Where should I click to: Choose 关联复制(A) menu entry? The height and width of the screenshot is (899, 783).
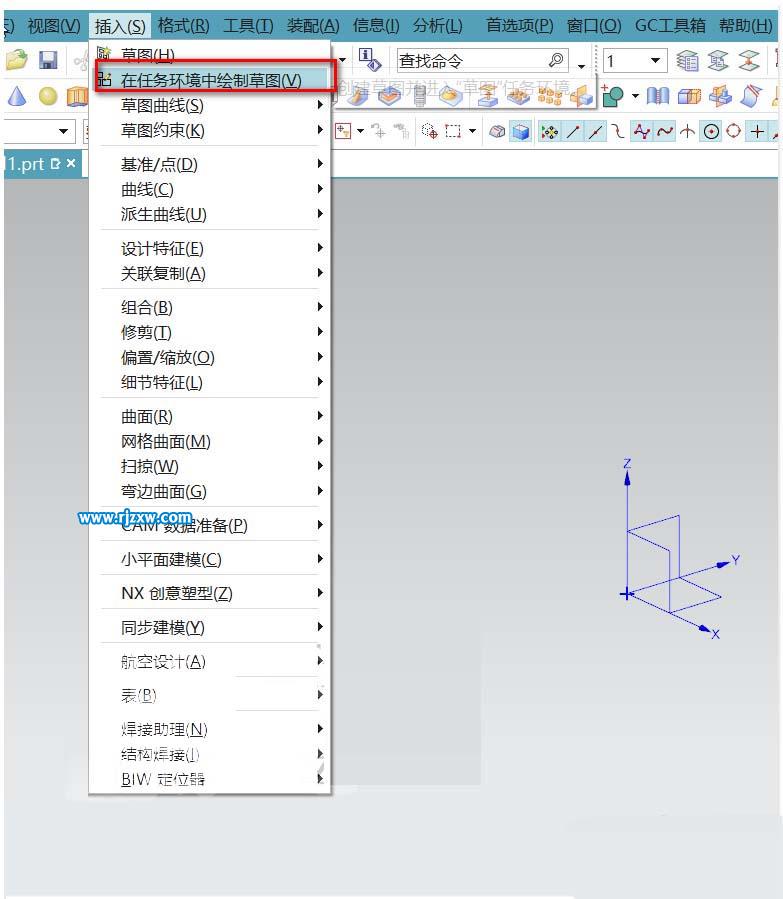(163, 273)
